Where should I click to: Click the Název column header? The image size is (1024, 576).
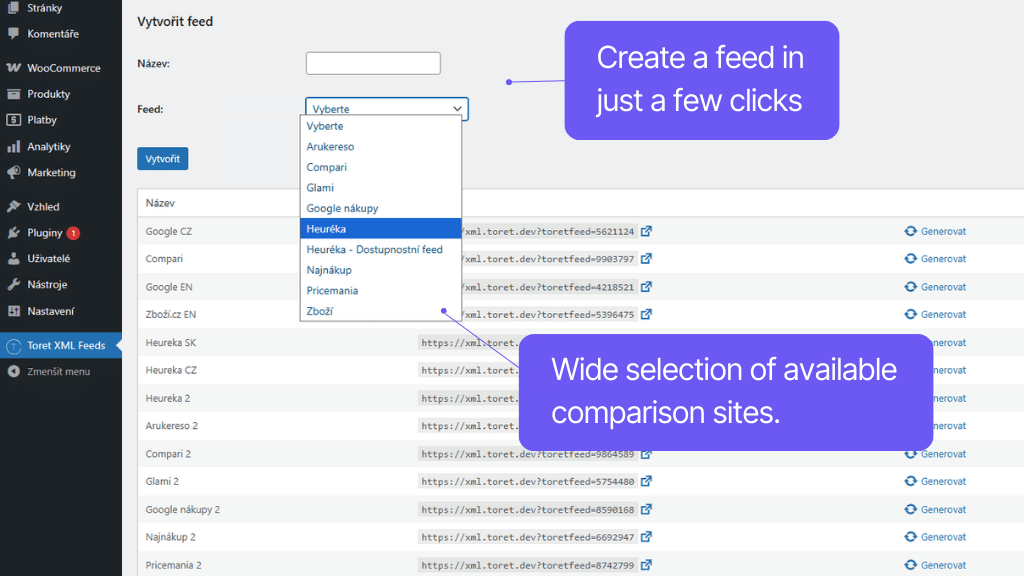160,203
